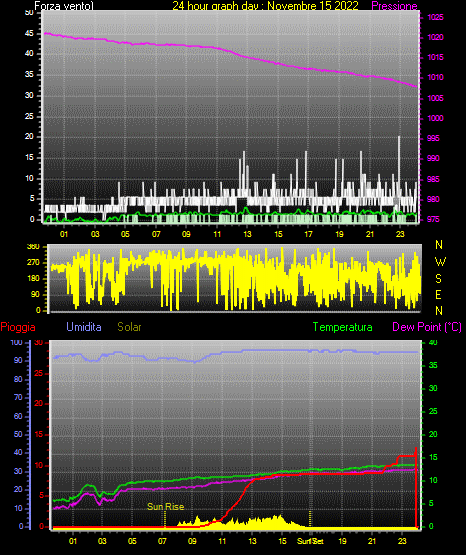Click the Solar legend label
The image size is (466, 555).
point(129,327)
